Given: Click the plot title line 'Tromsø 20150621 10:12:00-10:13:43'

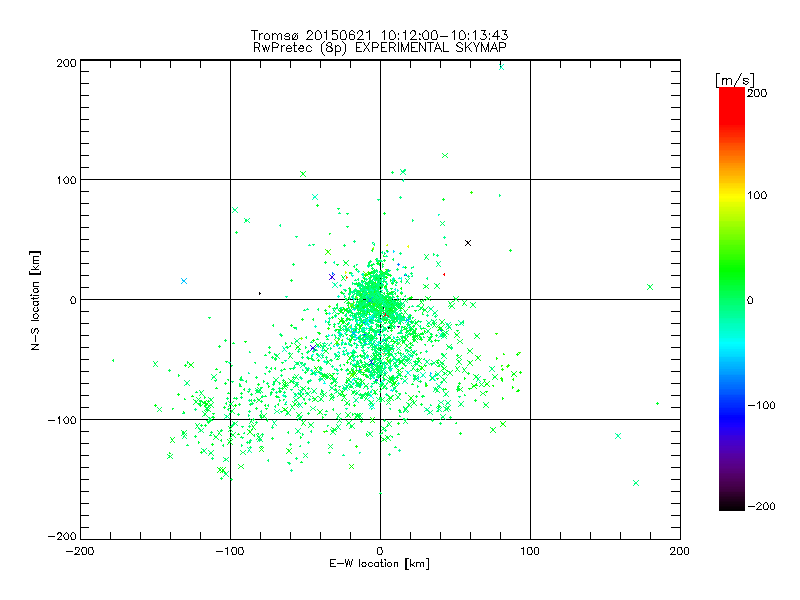Looking at the screenshot, I should (379, 35).
